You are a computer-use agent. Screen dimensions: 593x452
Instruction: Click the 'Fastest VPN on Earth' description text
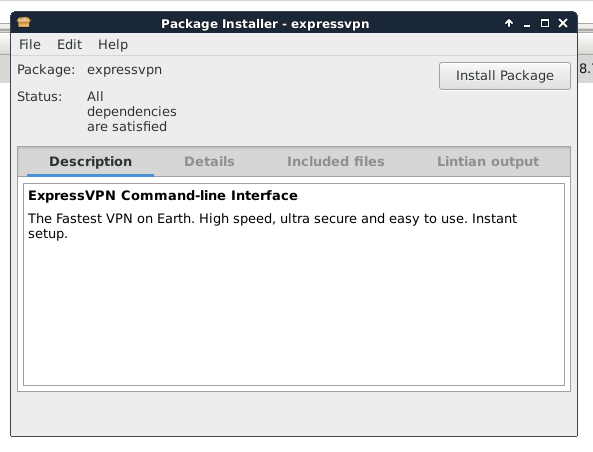pos(272,226)
